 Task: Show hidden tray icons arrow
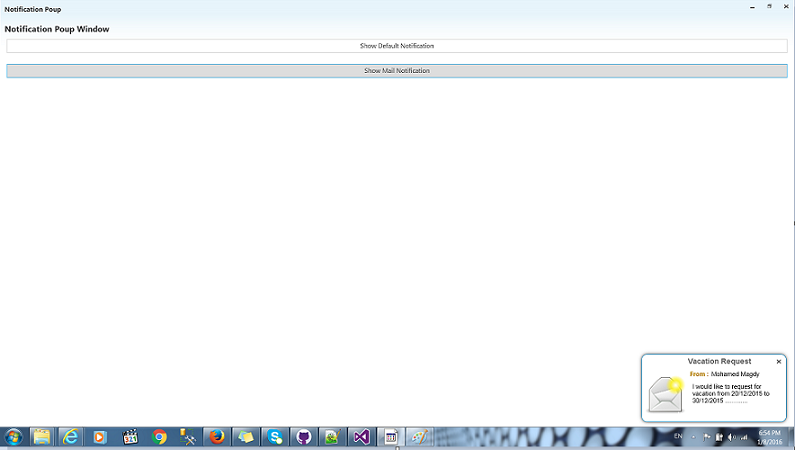(694, 437)
